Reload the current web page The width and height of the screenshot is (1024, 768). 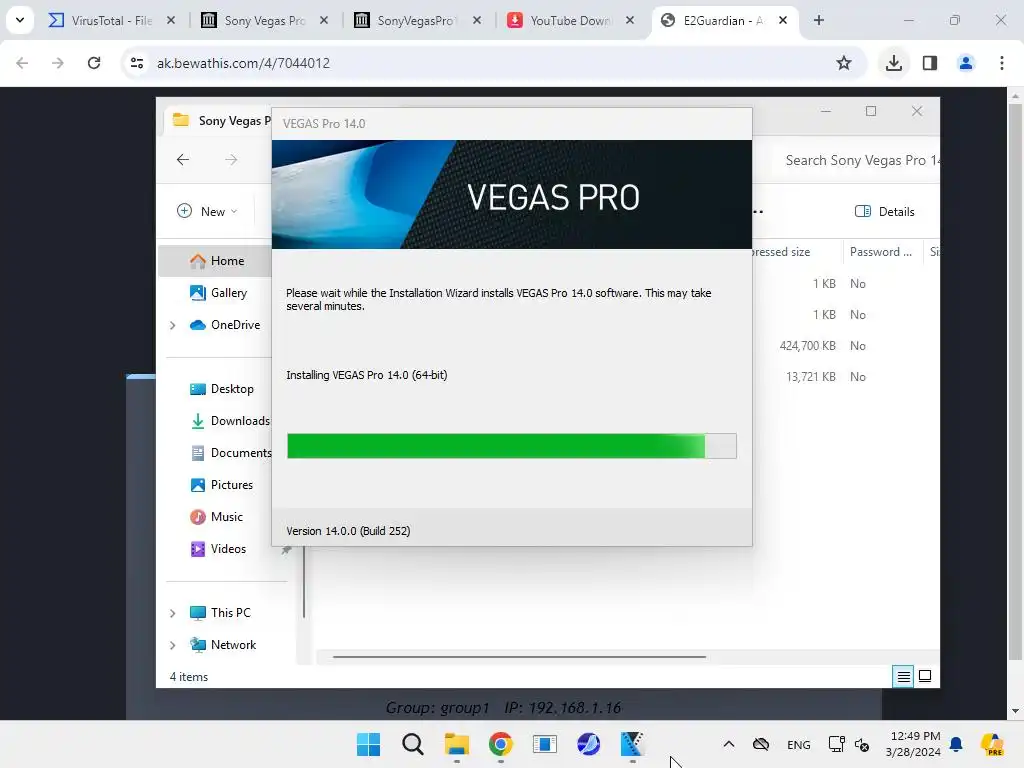(94, 63)
